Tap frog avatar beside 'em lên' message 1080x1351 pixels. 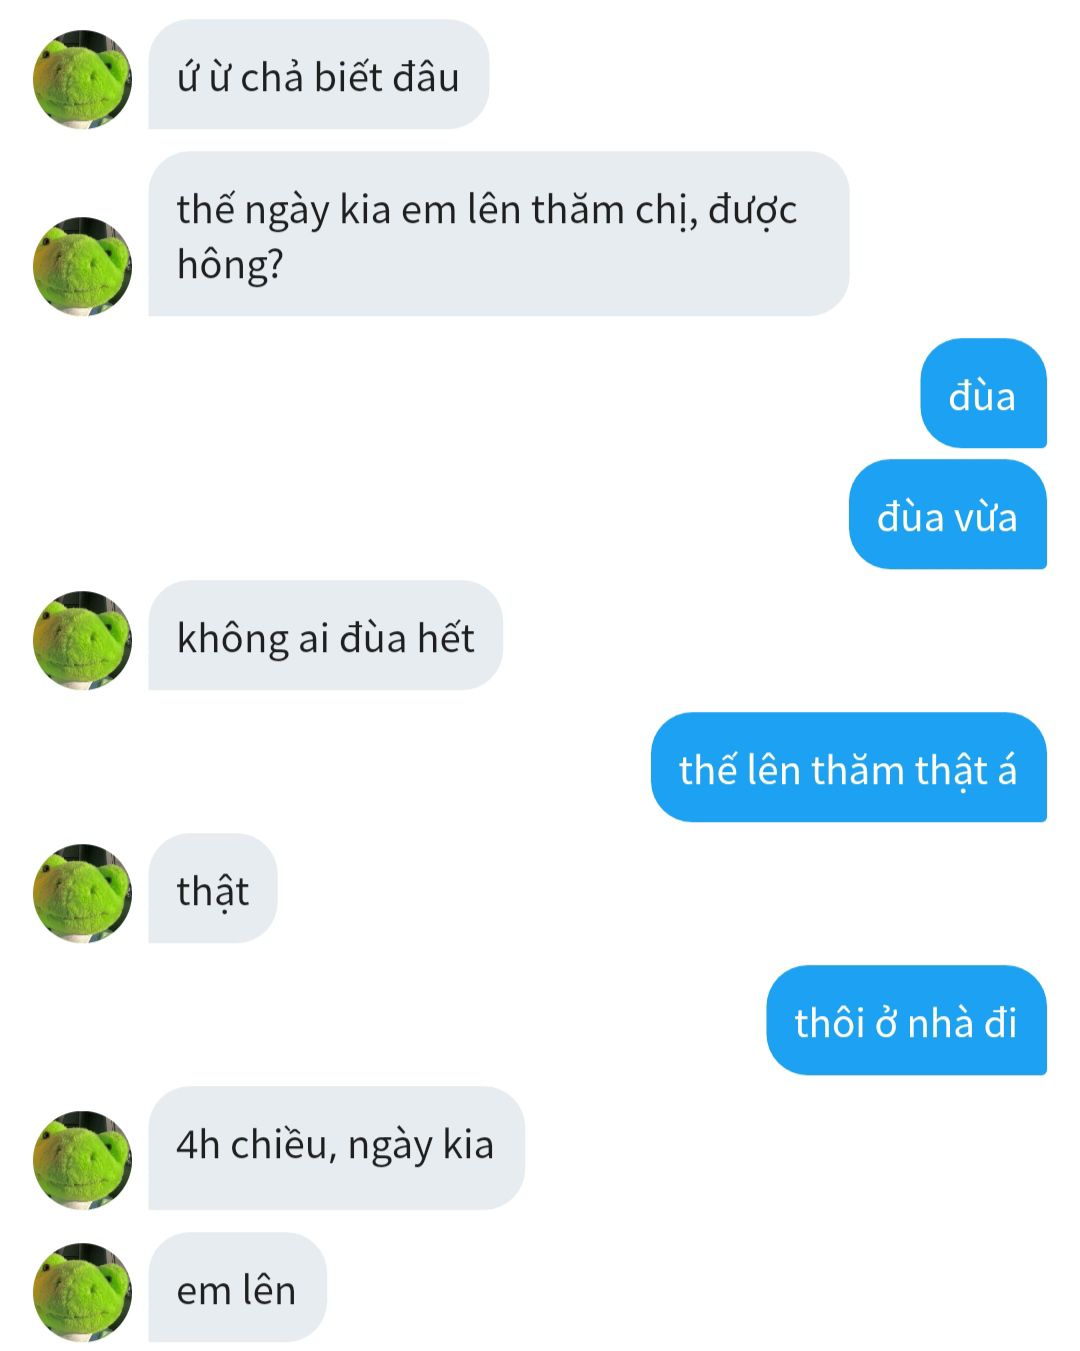pyautogui.click(x=82, y=1292)
